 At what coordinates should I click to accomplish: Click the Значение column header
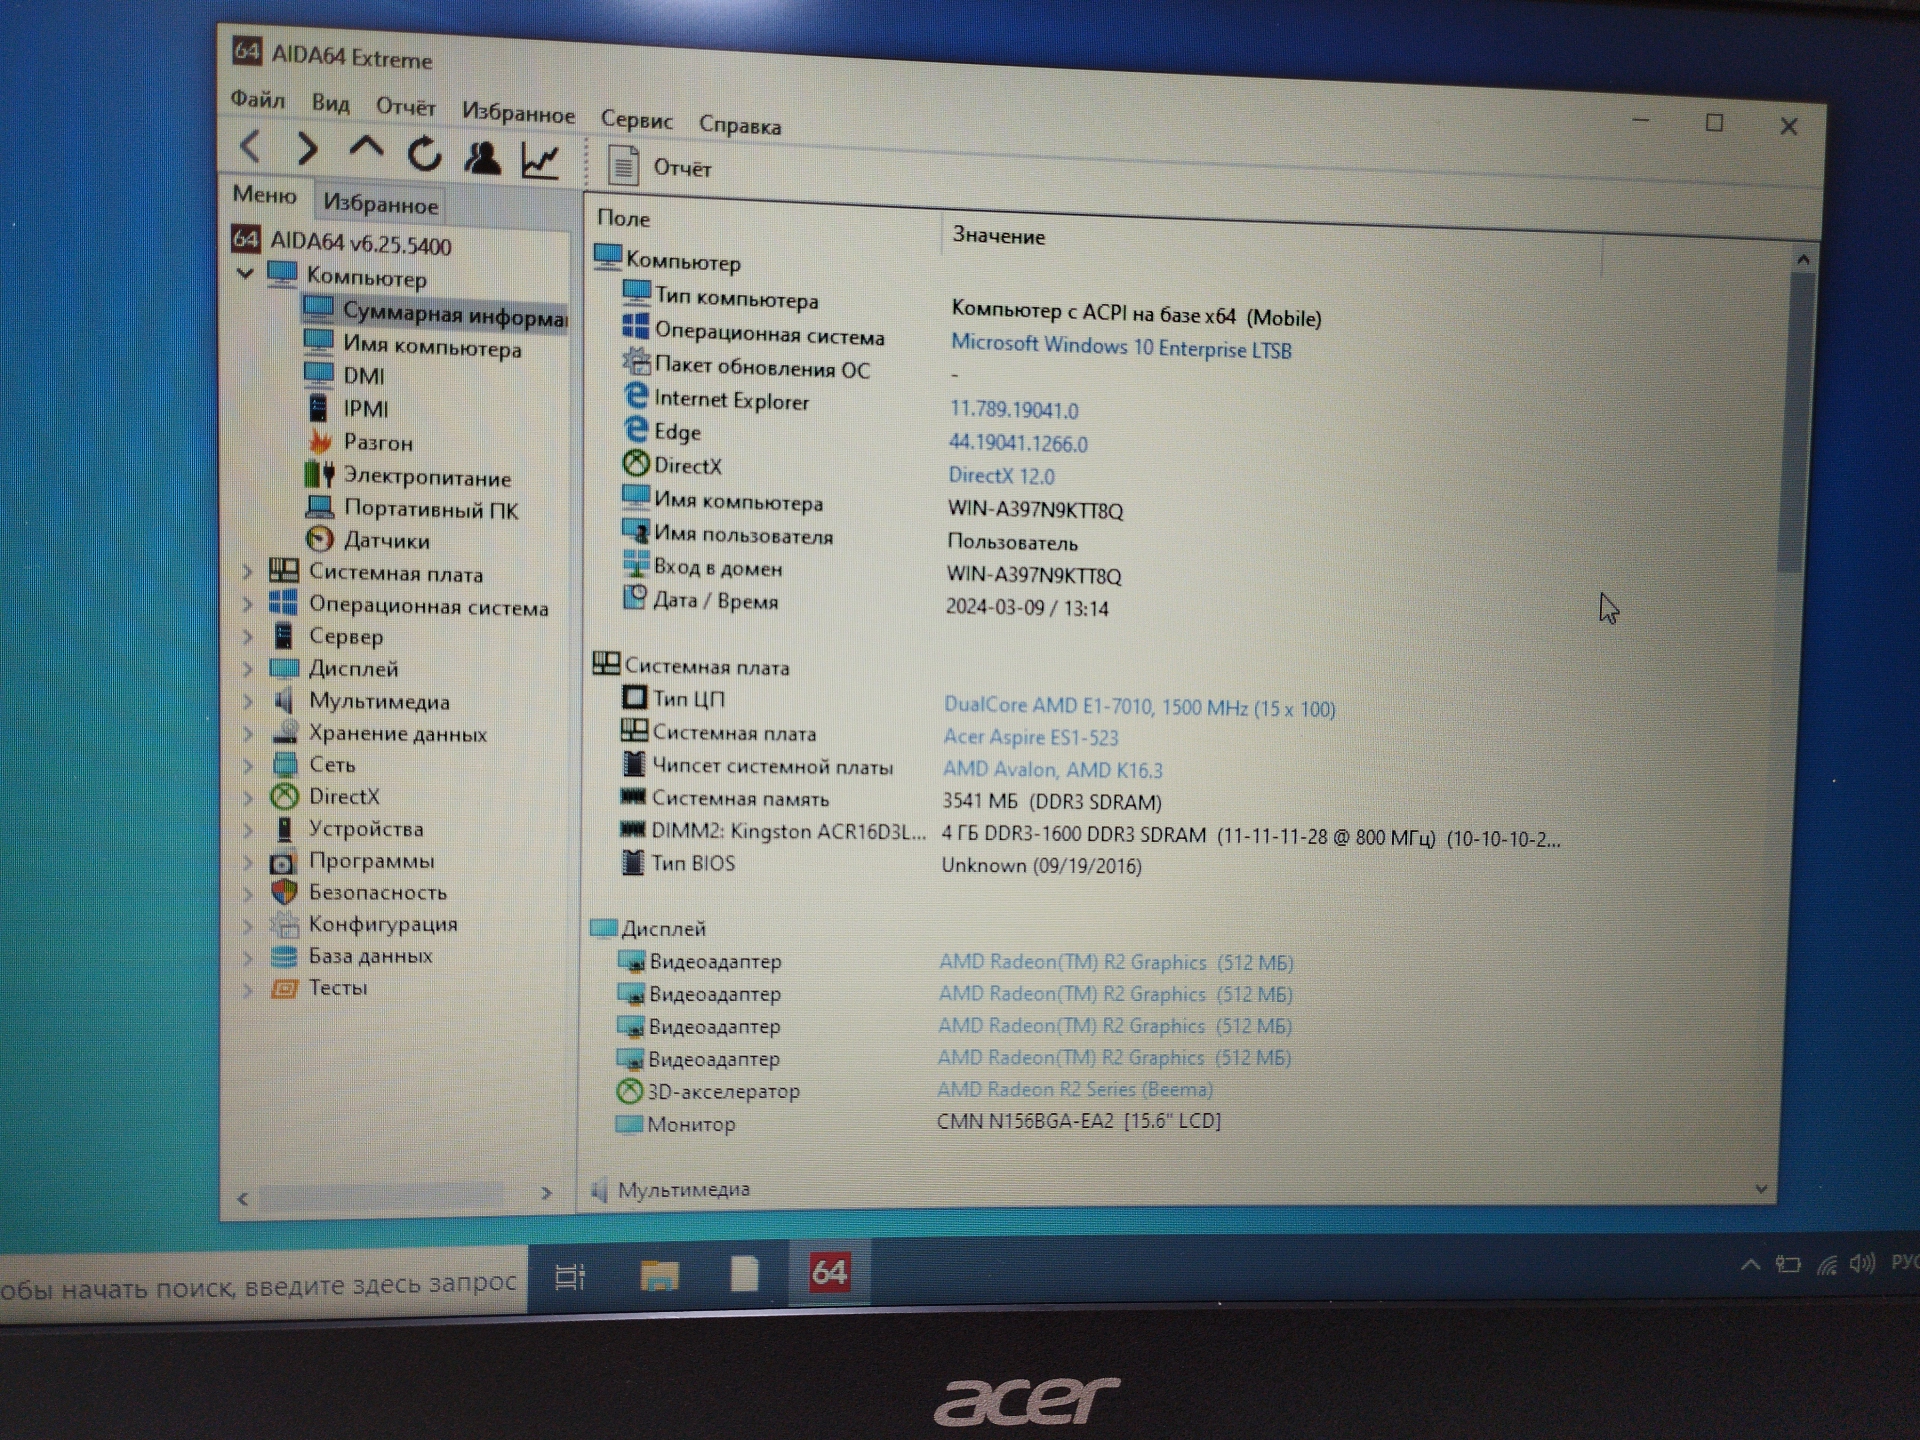(x=998, y=236)
